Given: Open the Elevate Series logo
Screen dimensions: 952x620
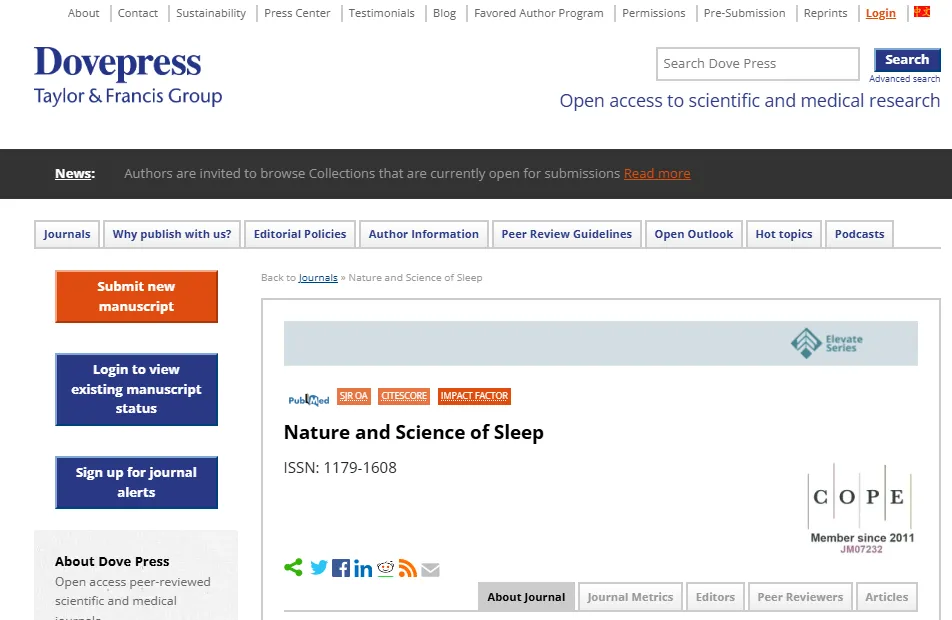Looking at the screenshot, I should pos(826,343).
